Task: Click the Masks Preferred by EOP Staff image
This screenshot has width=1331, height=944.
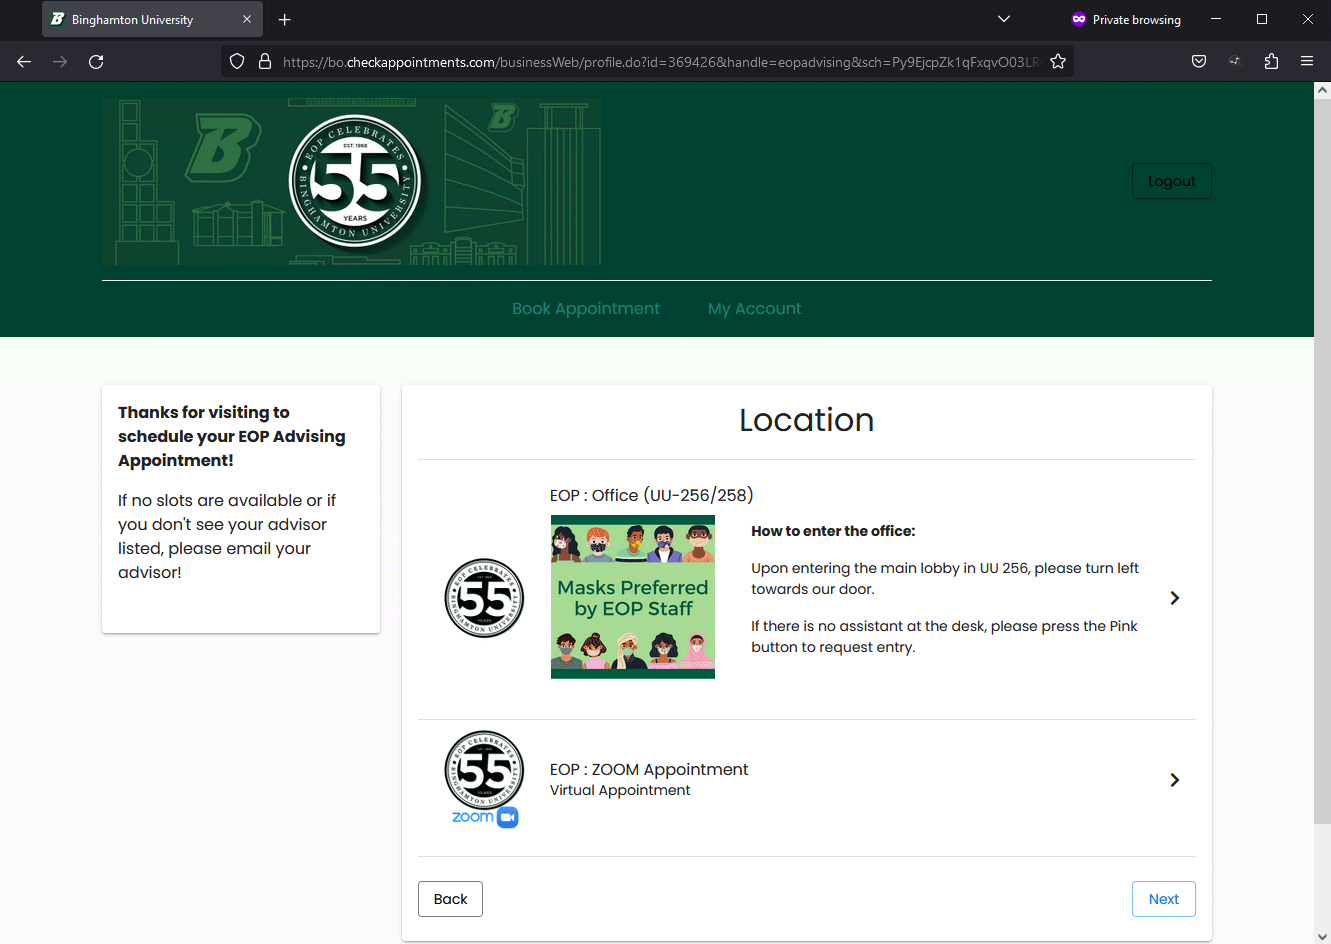Action: [x=633, y=597]
